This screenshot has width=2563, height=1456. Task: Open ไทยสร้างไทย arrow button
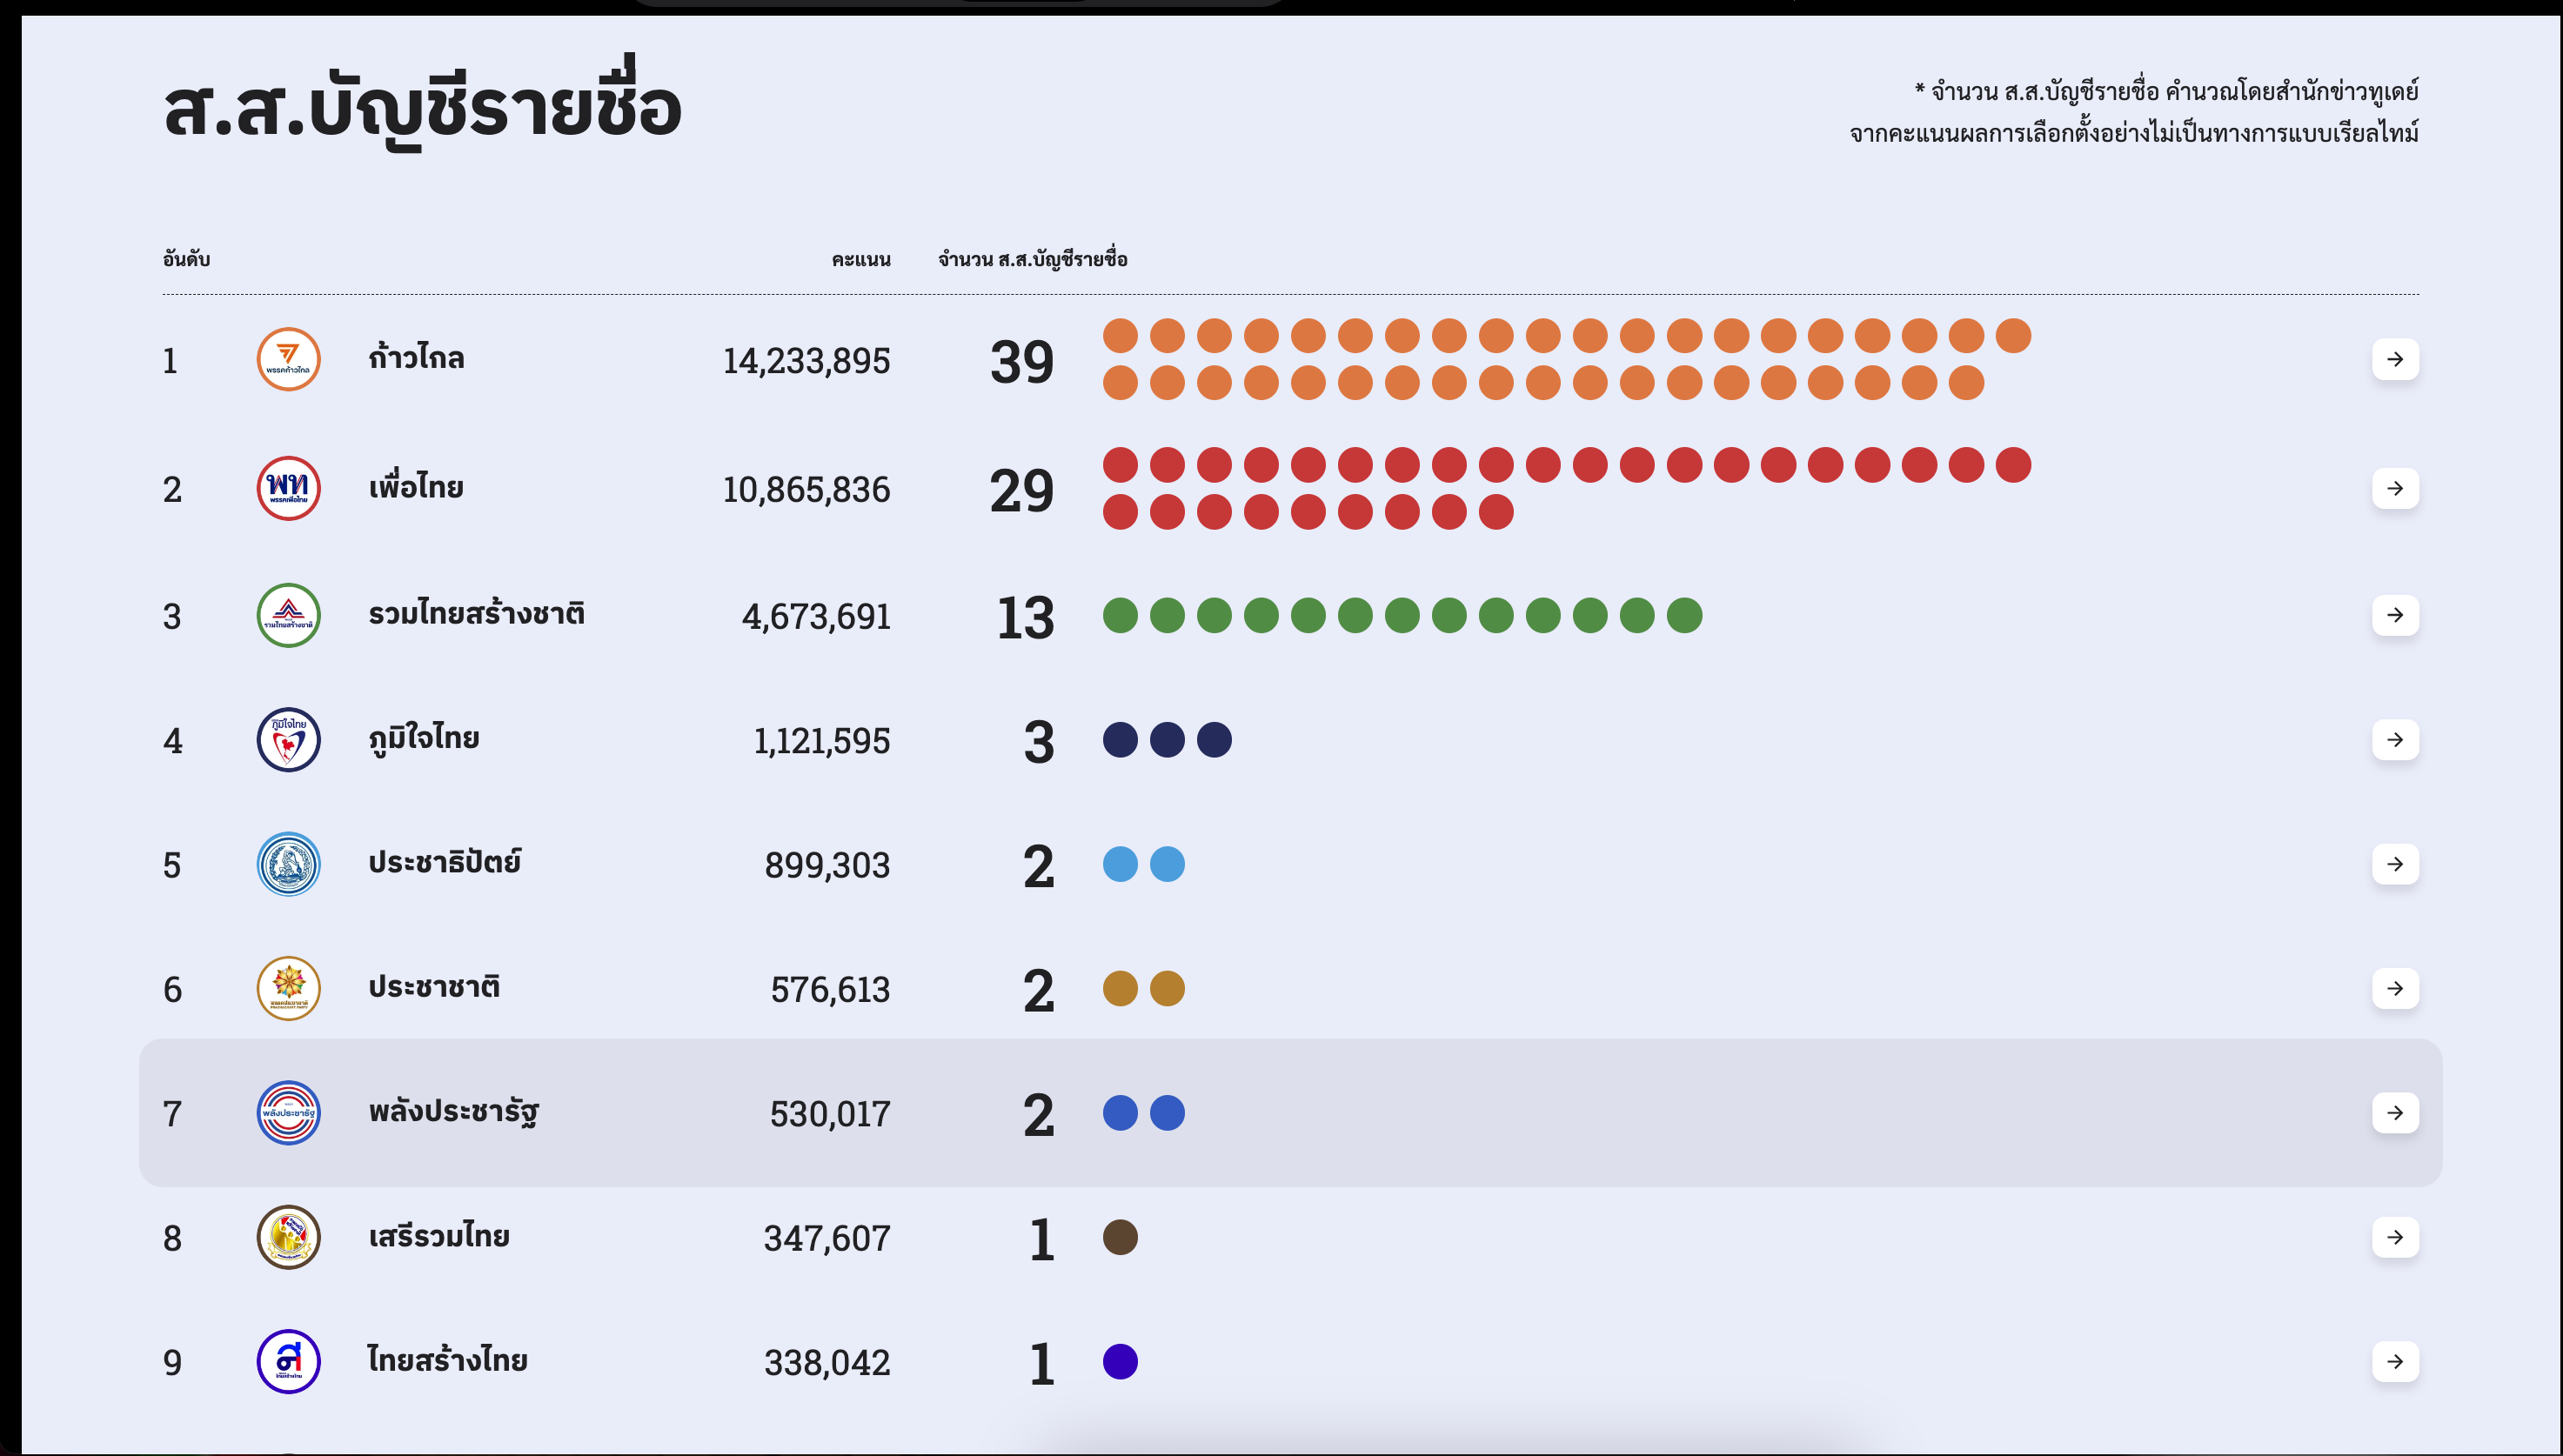point(2394,1361)
